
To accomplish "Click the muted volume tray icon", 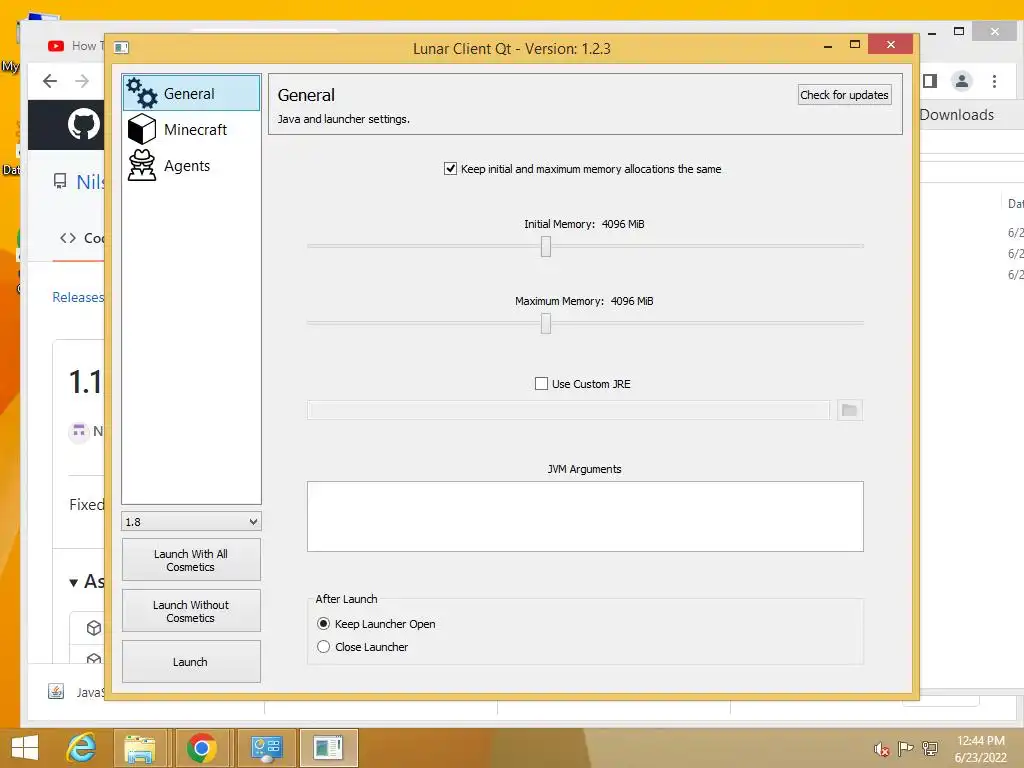I will click(882, 749).
